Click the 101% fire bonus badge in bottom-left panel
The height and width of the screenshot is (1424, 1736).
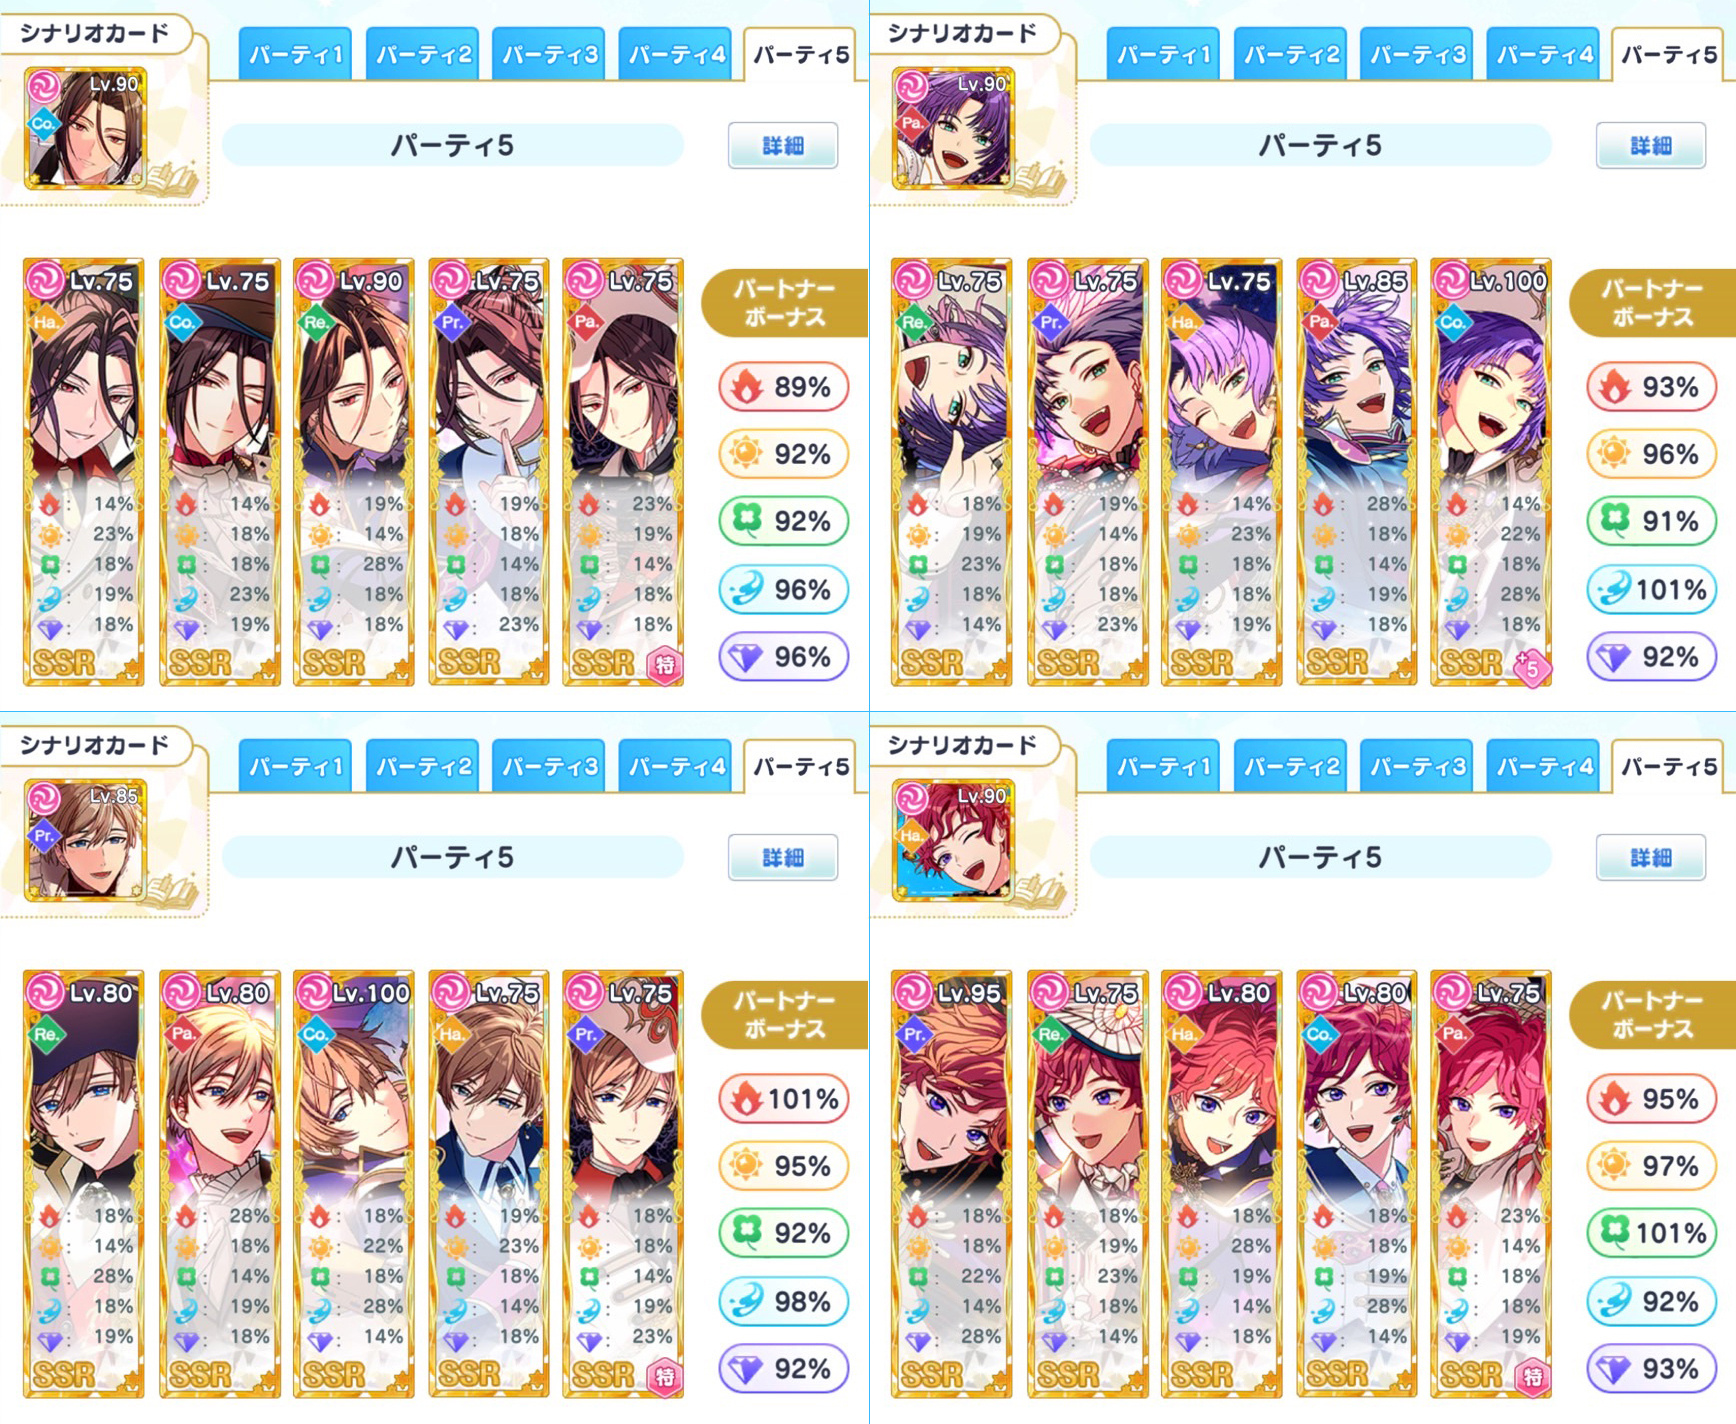783,1099
